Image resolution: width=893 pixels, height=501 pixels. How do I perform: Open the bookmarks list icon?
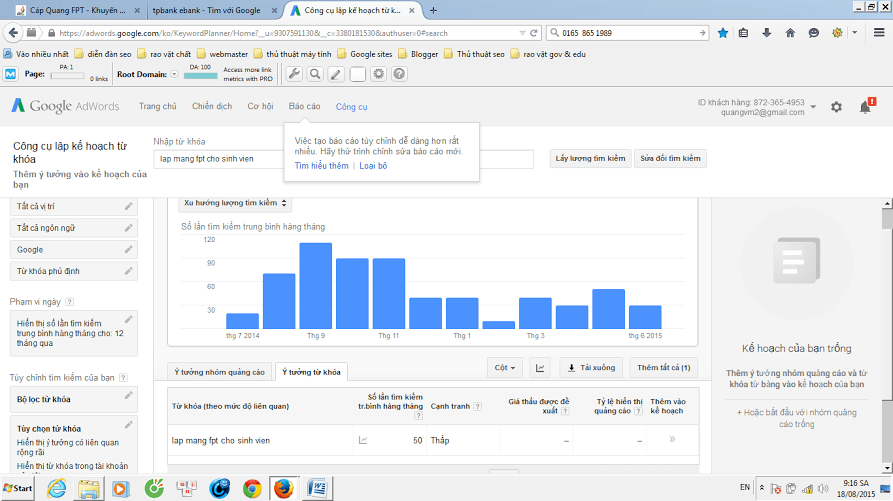(743, 33)
